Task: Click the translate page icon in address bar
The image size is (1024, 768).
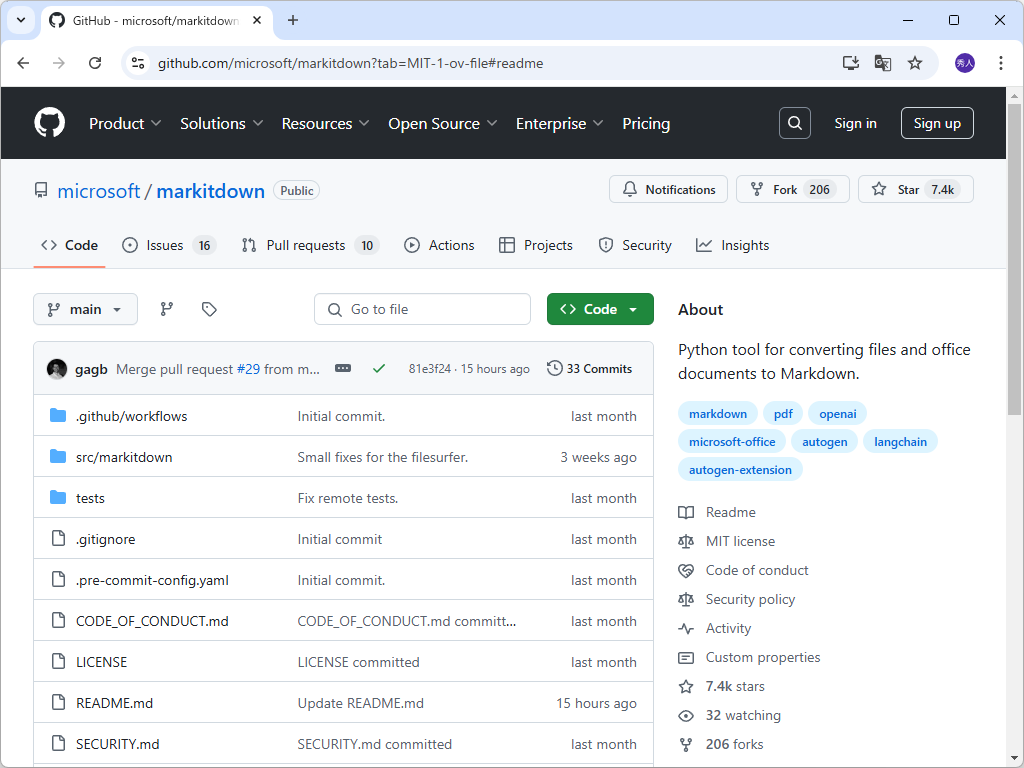Action: coord(882,62)
